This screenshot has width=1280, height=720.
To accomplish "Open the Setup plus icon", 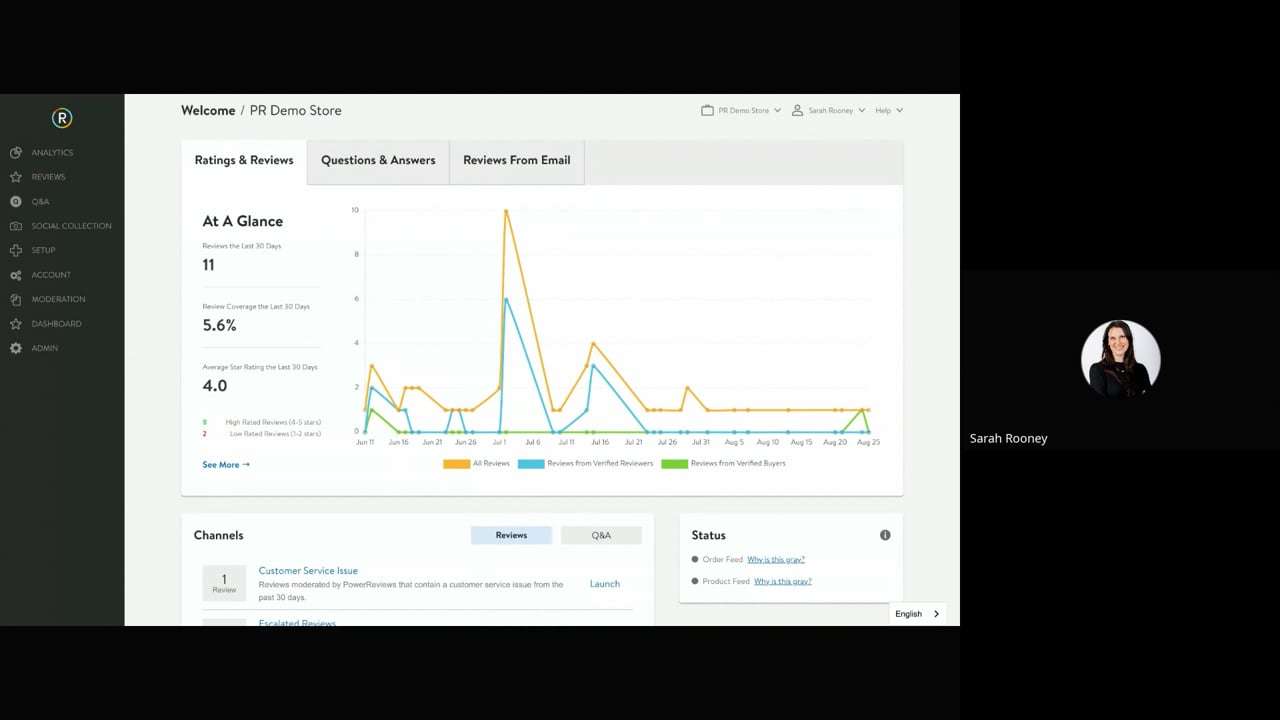I will [15, 250].
